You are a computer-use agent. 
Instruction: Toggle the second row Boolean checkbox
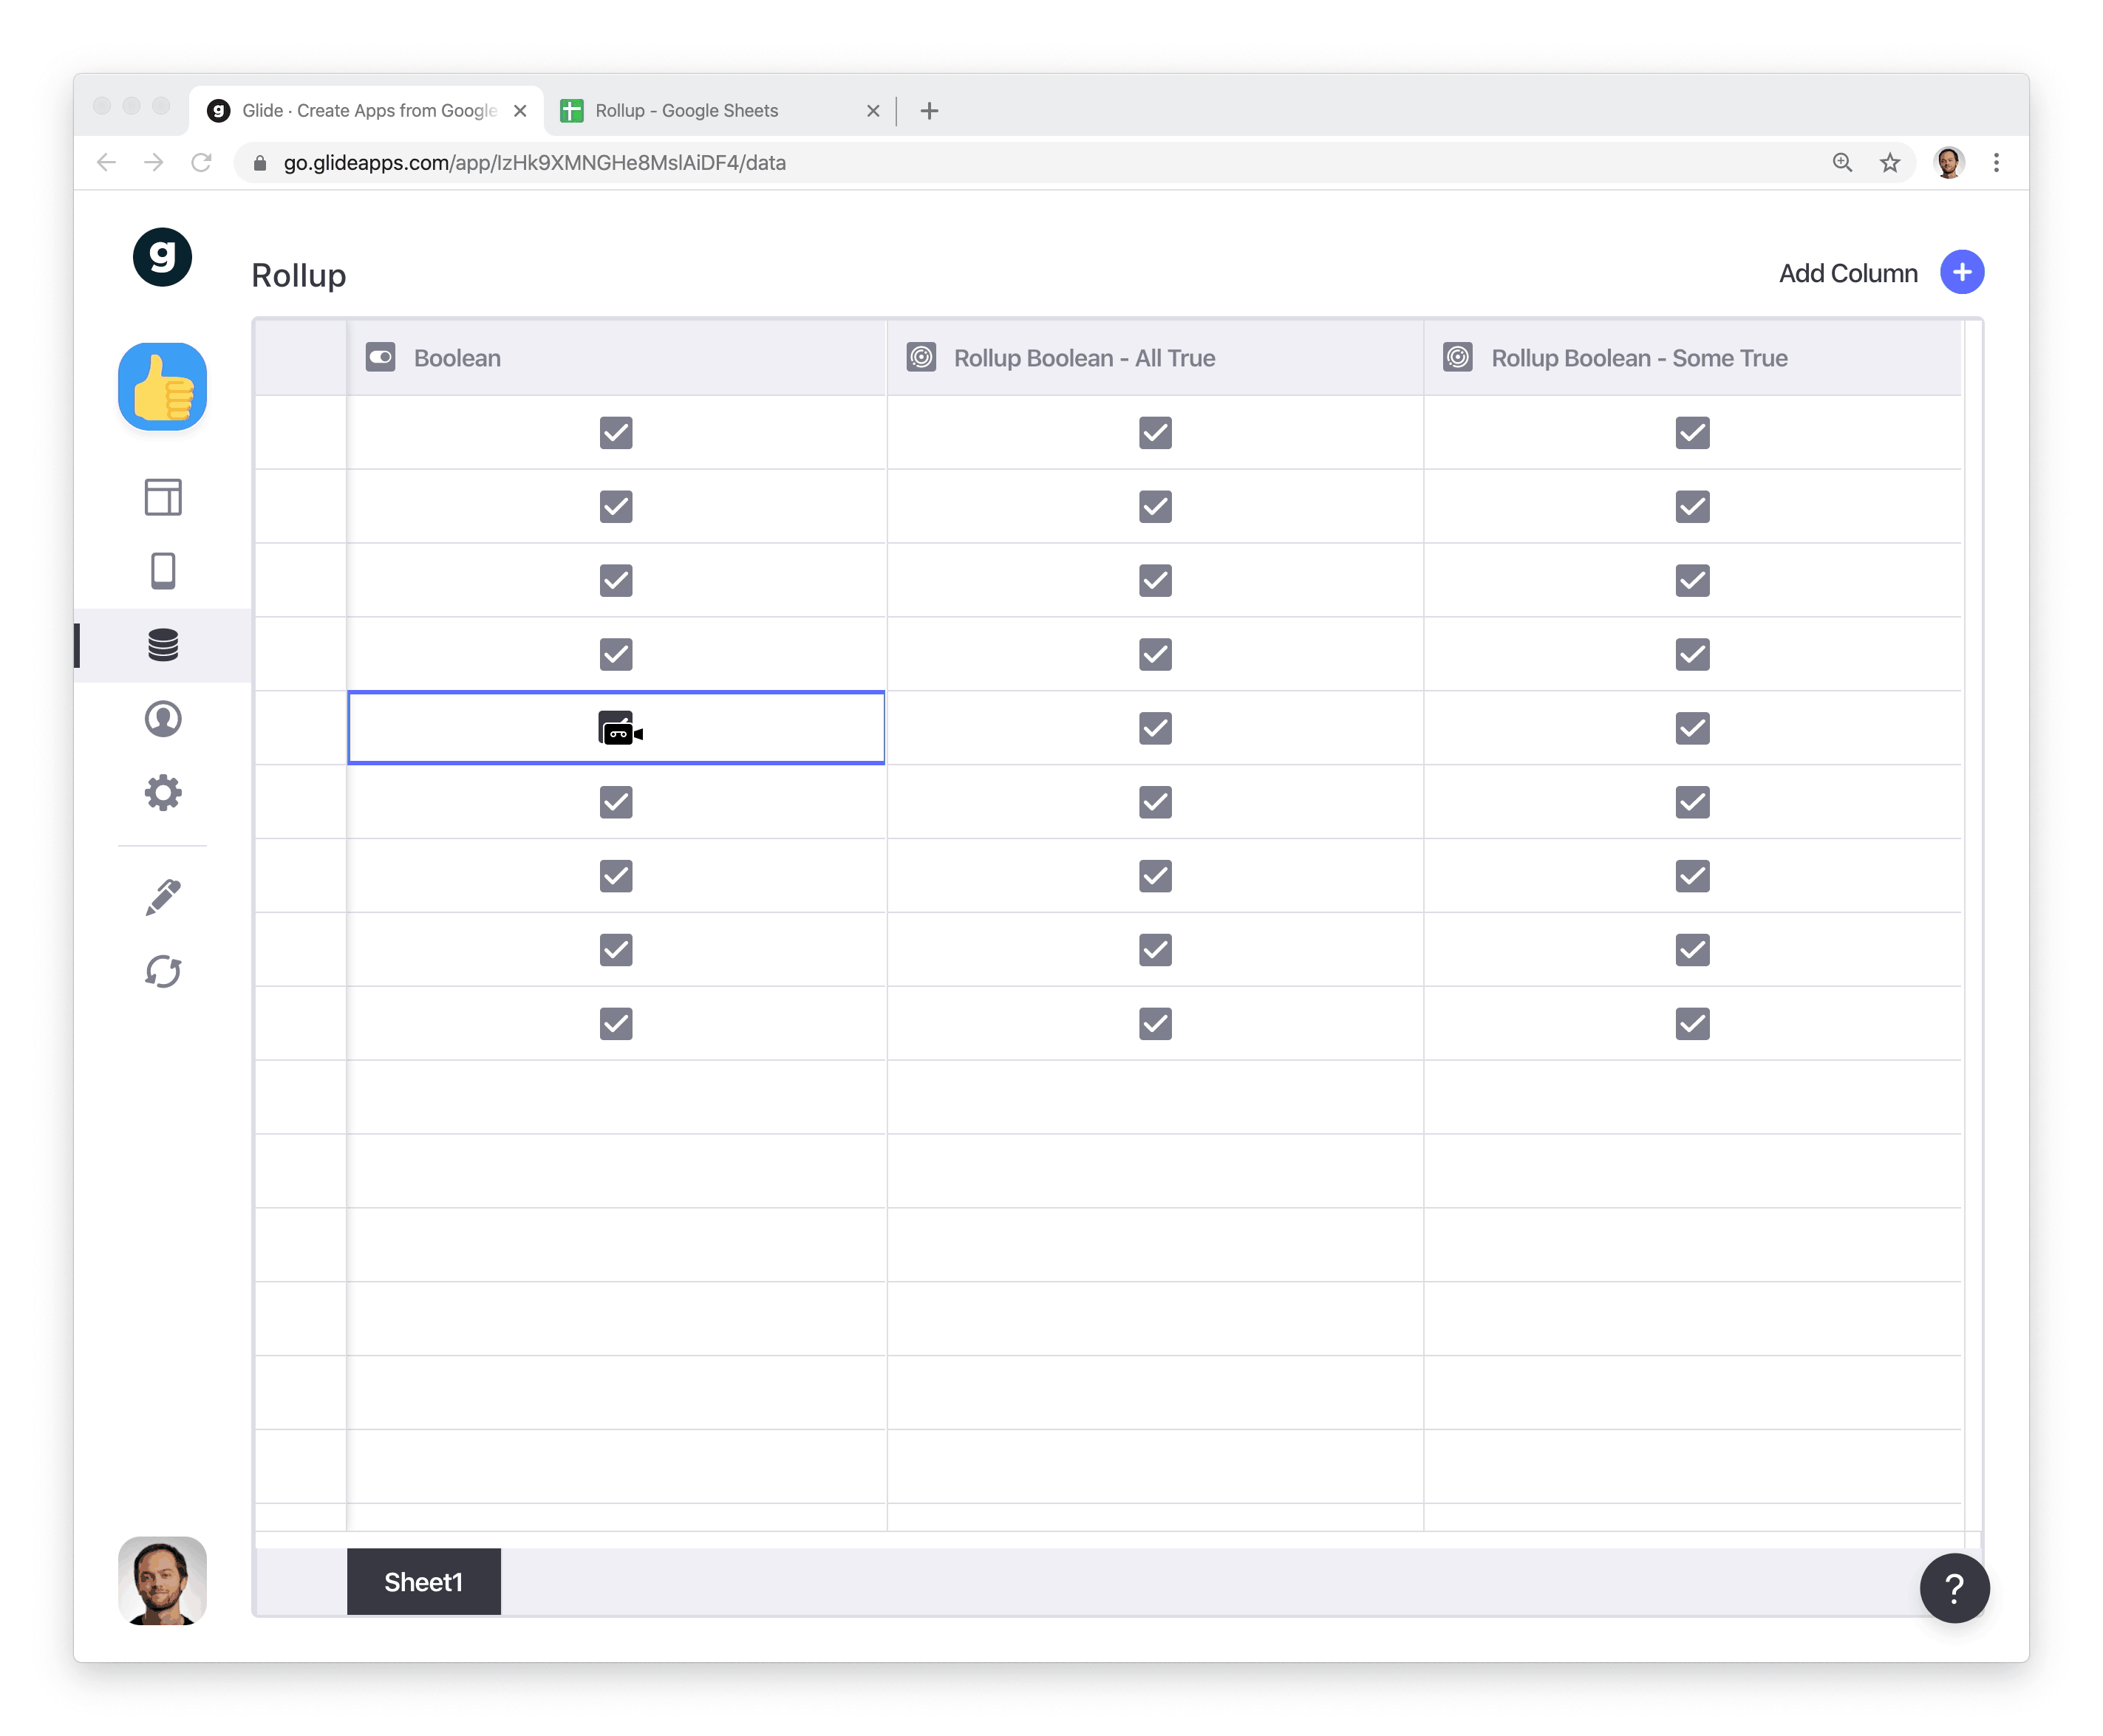click(616, 507)
